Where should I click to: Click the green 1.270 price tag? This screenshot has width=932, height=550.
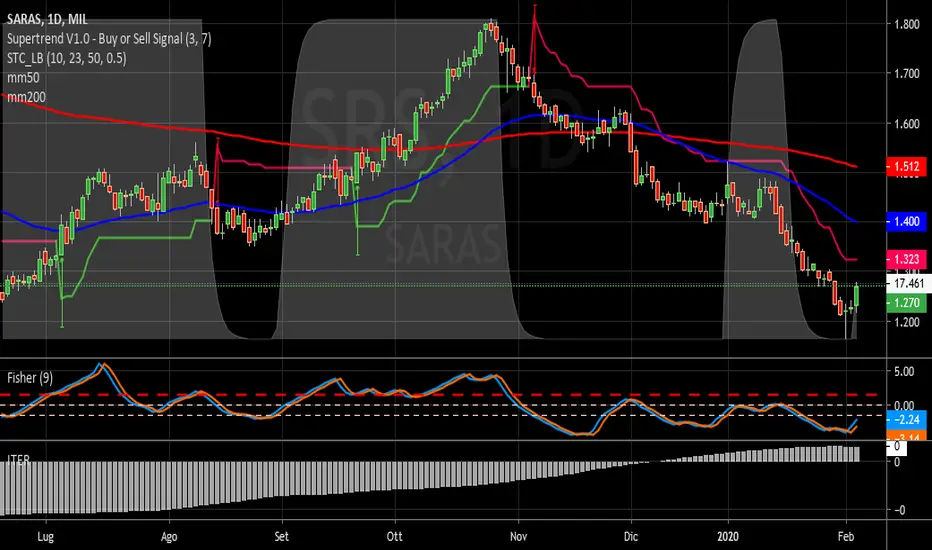pos(906,303)
